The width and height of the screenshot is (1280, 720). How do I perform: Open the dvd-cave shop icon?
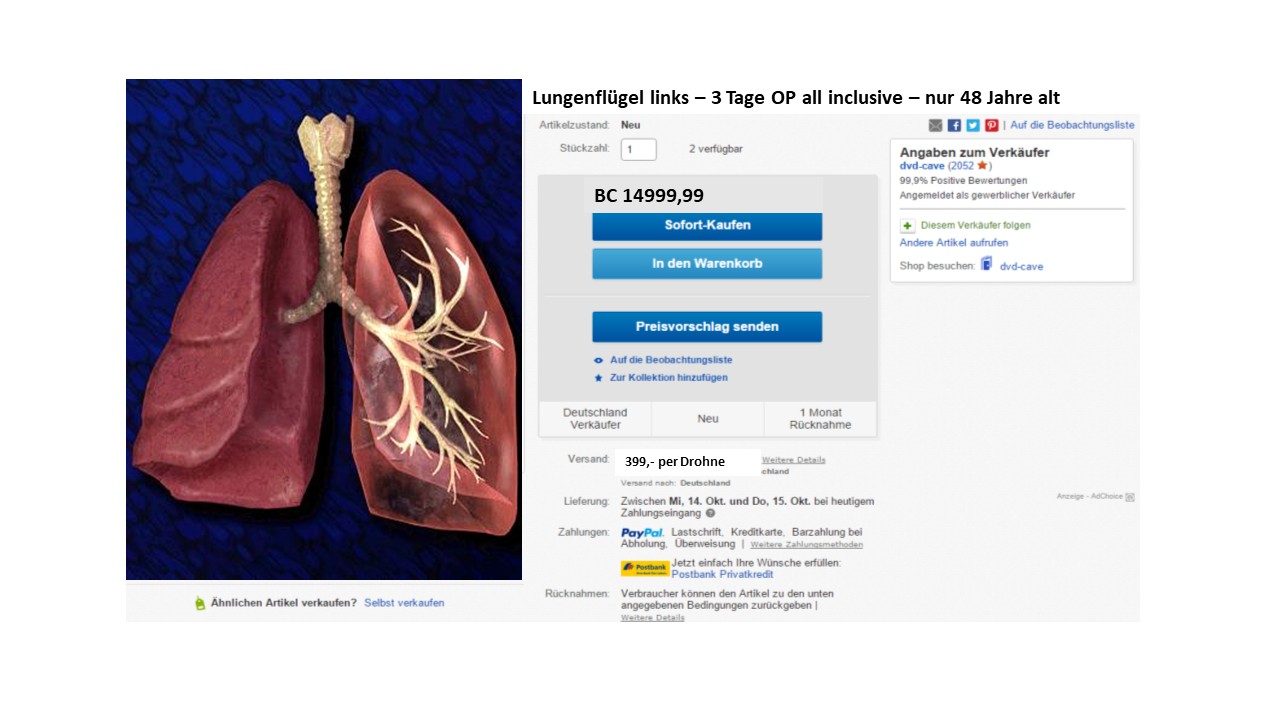[x=987, y=265]
